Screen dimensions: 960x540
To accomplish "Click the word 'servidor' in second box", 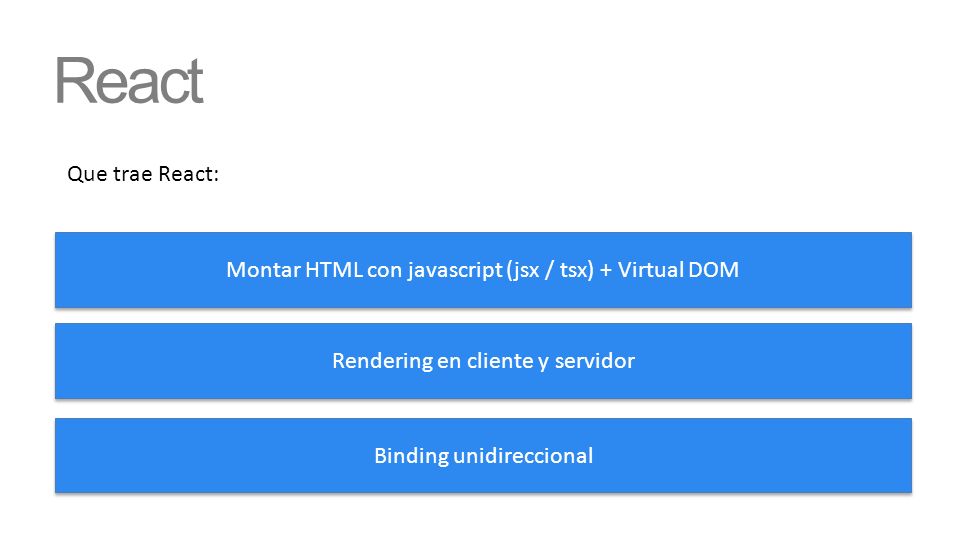I will (x=594, y=361).
